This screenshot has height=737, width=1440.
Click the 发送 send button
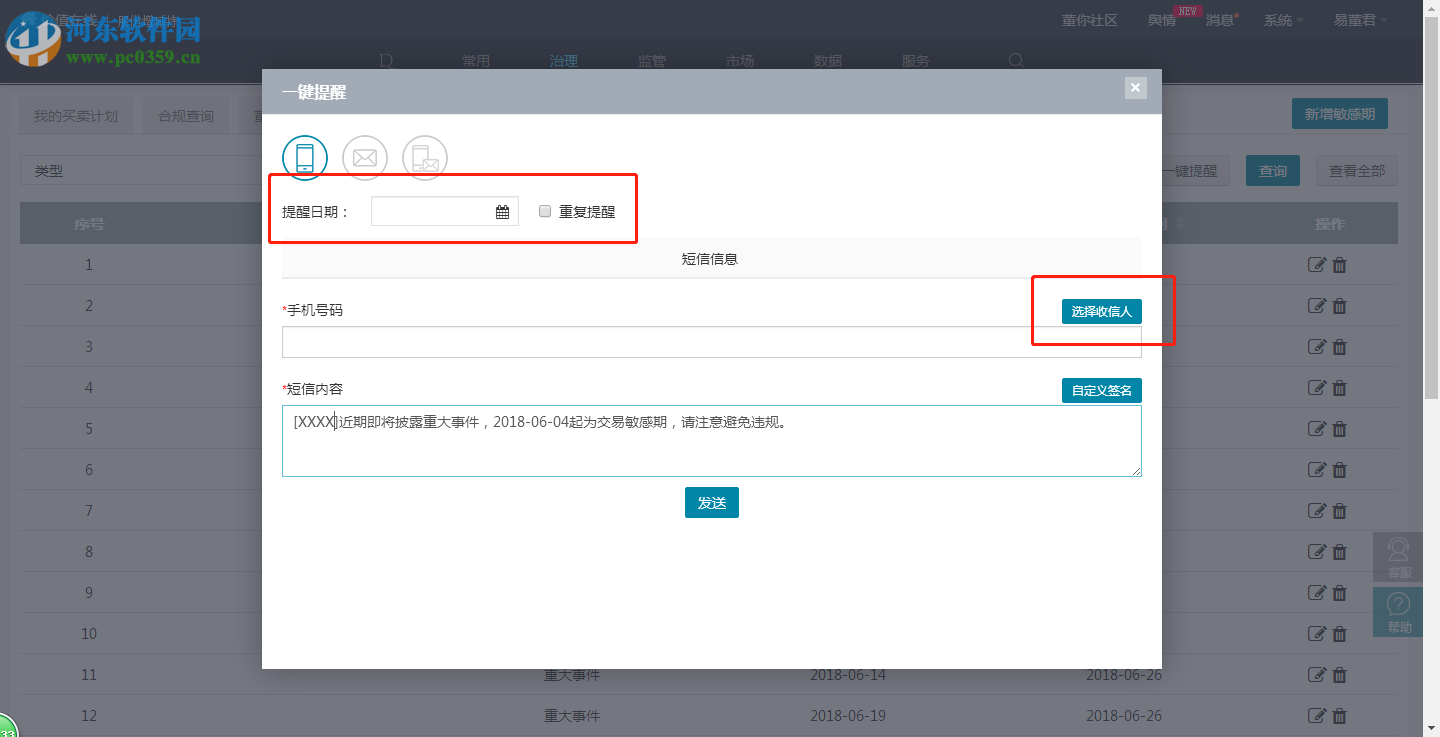(711, 502)
